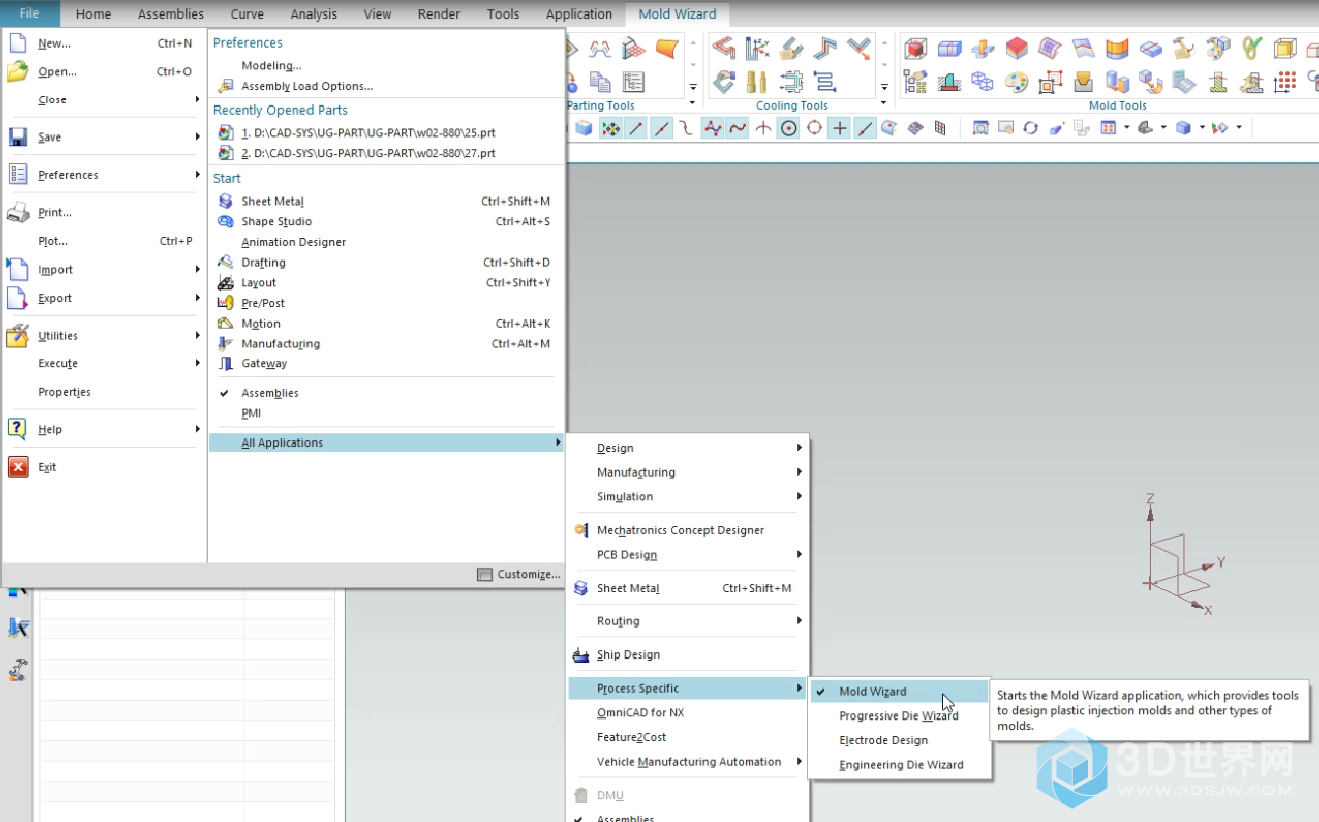This screenshot has width=1319, height=822.
Task: Click the orange surface icon in Parting Tools
Action: [667, 48]
